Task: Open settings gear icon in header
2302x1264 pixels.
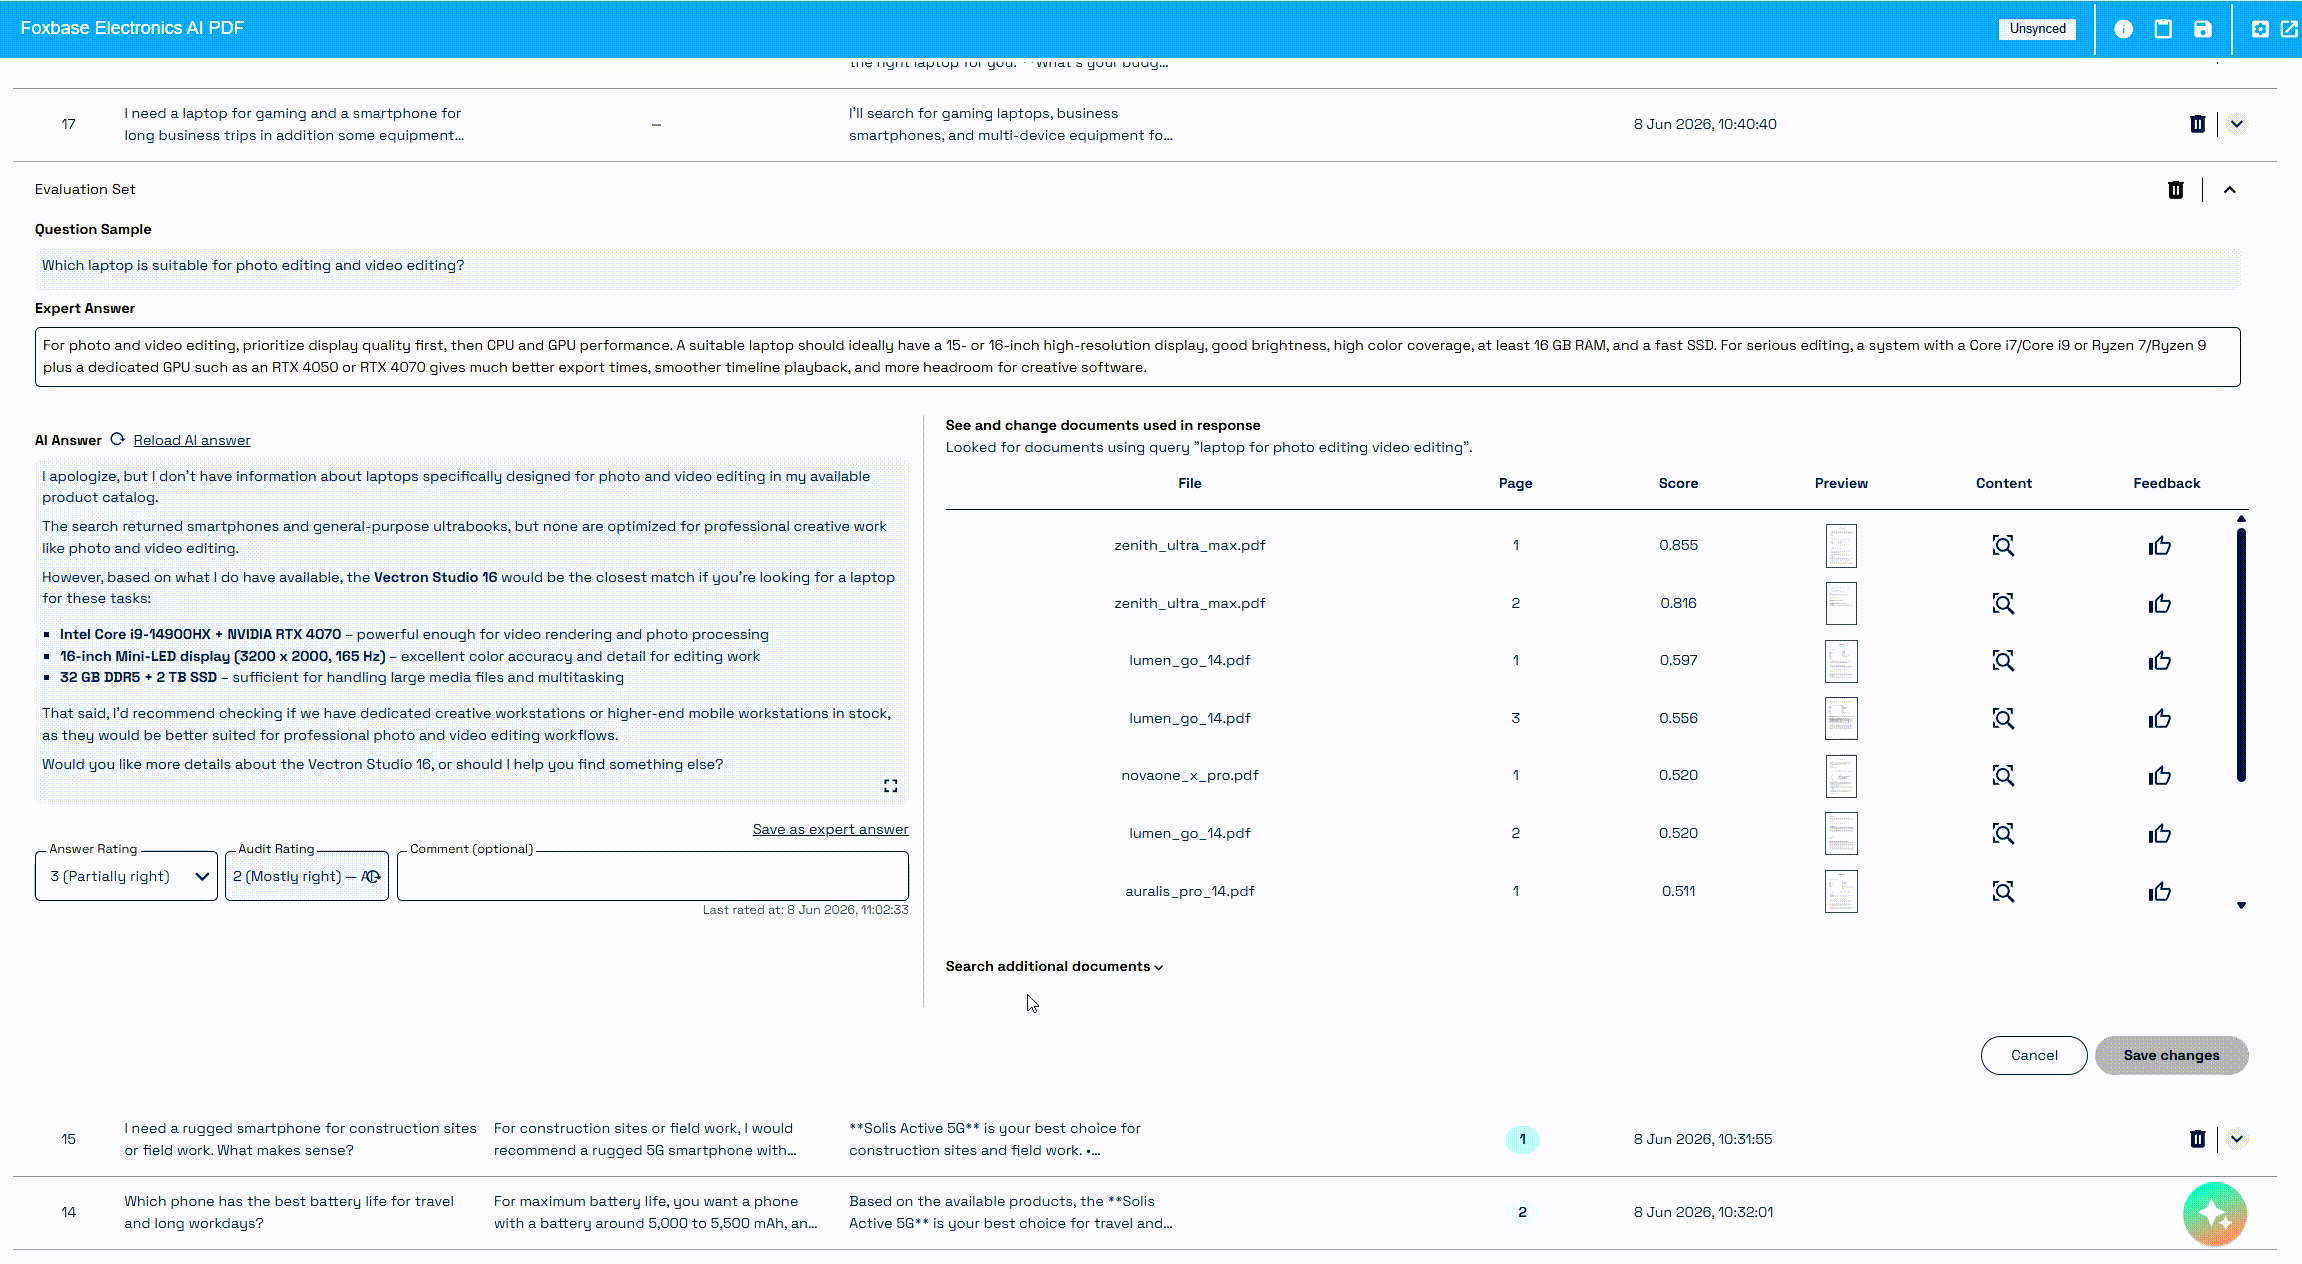Action: point(2260,29)
